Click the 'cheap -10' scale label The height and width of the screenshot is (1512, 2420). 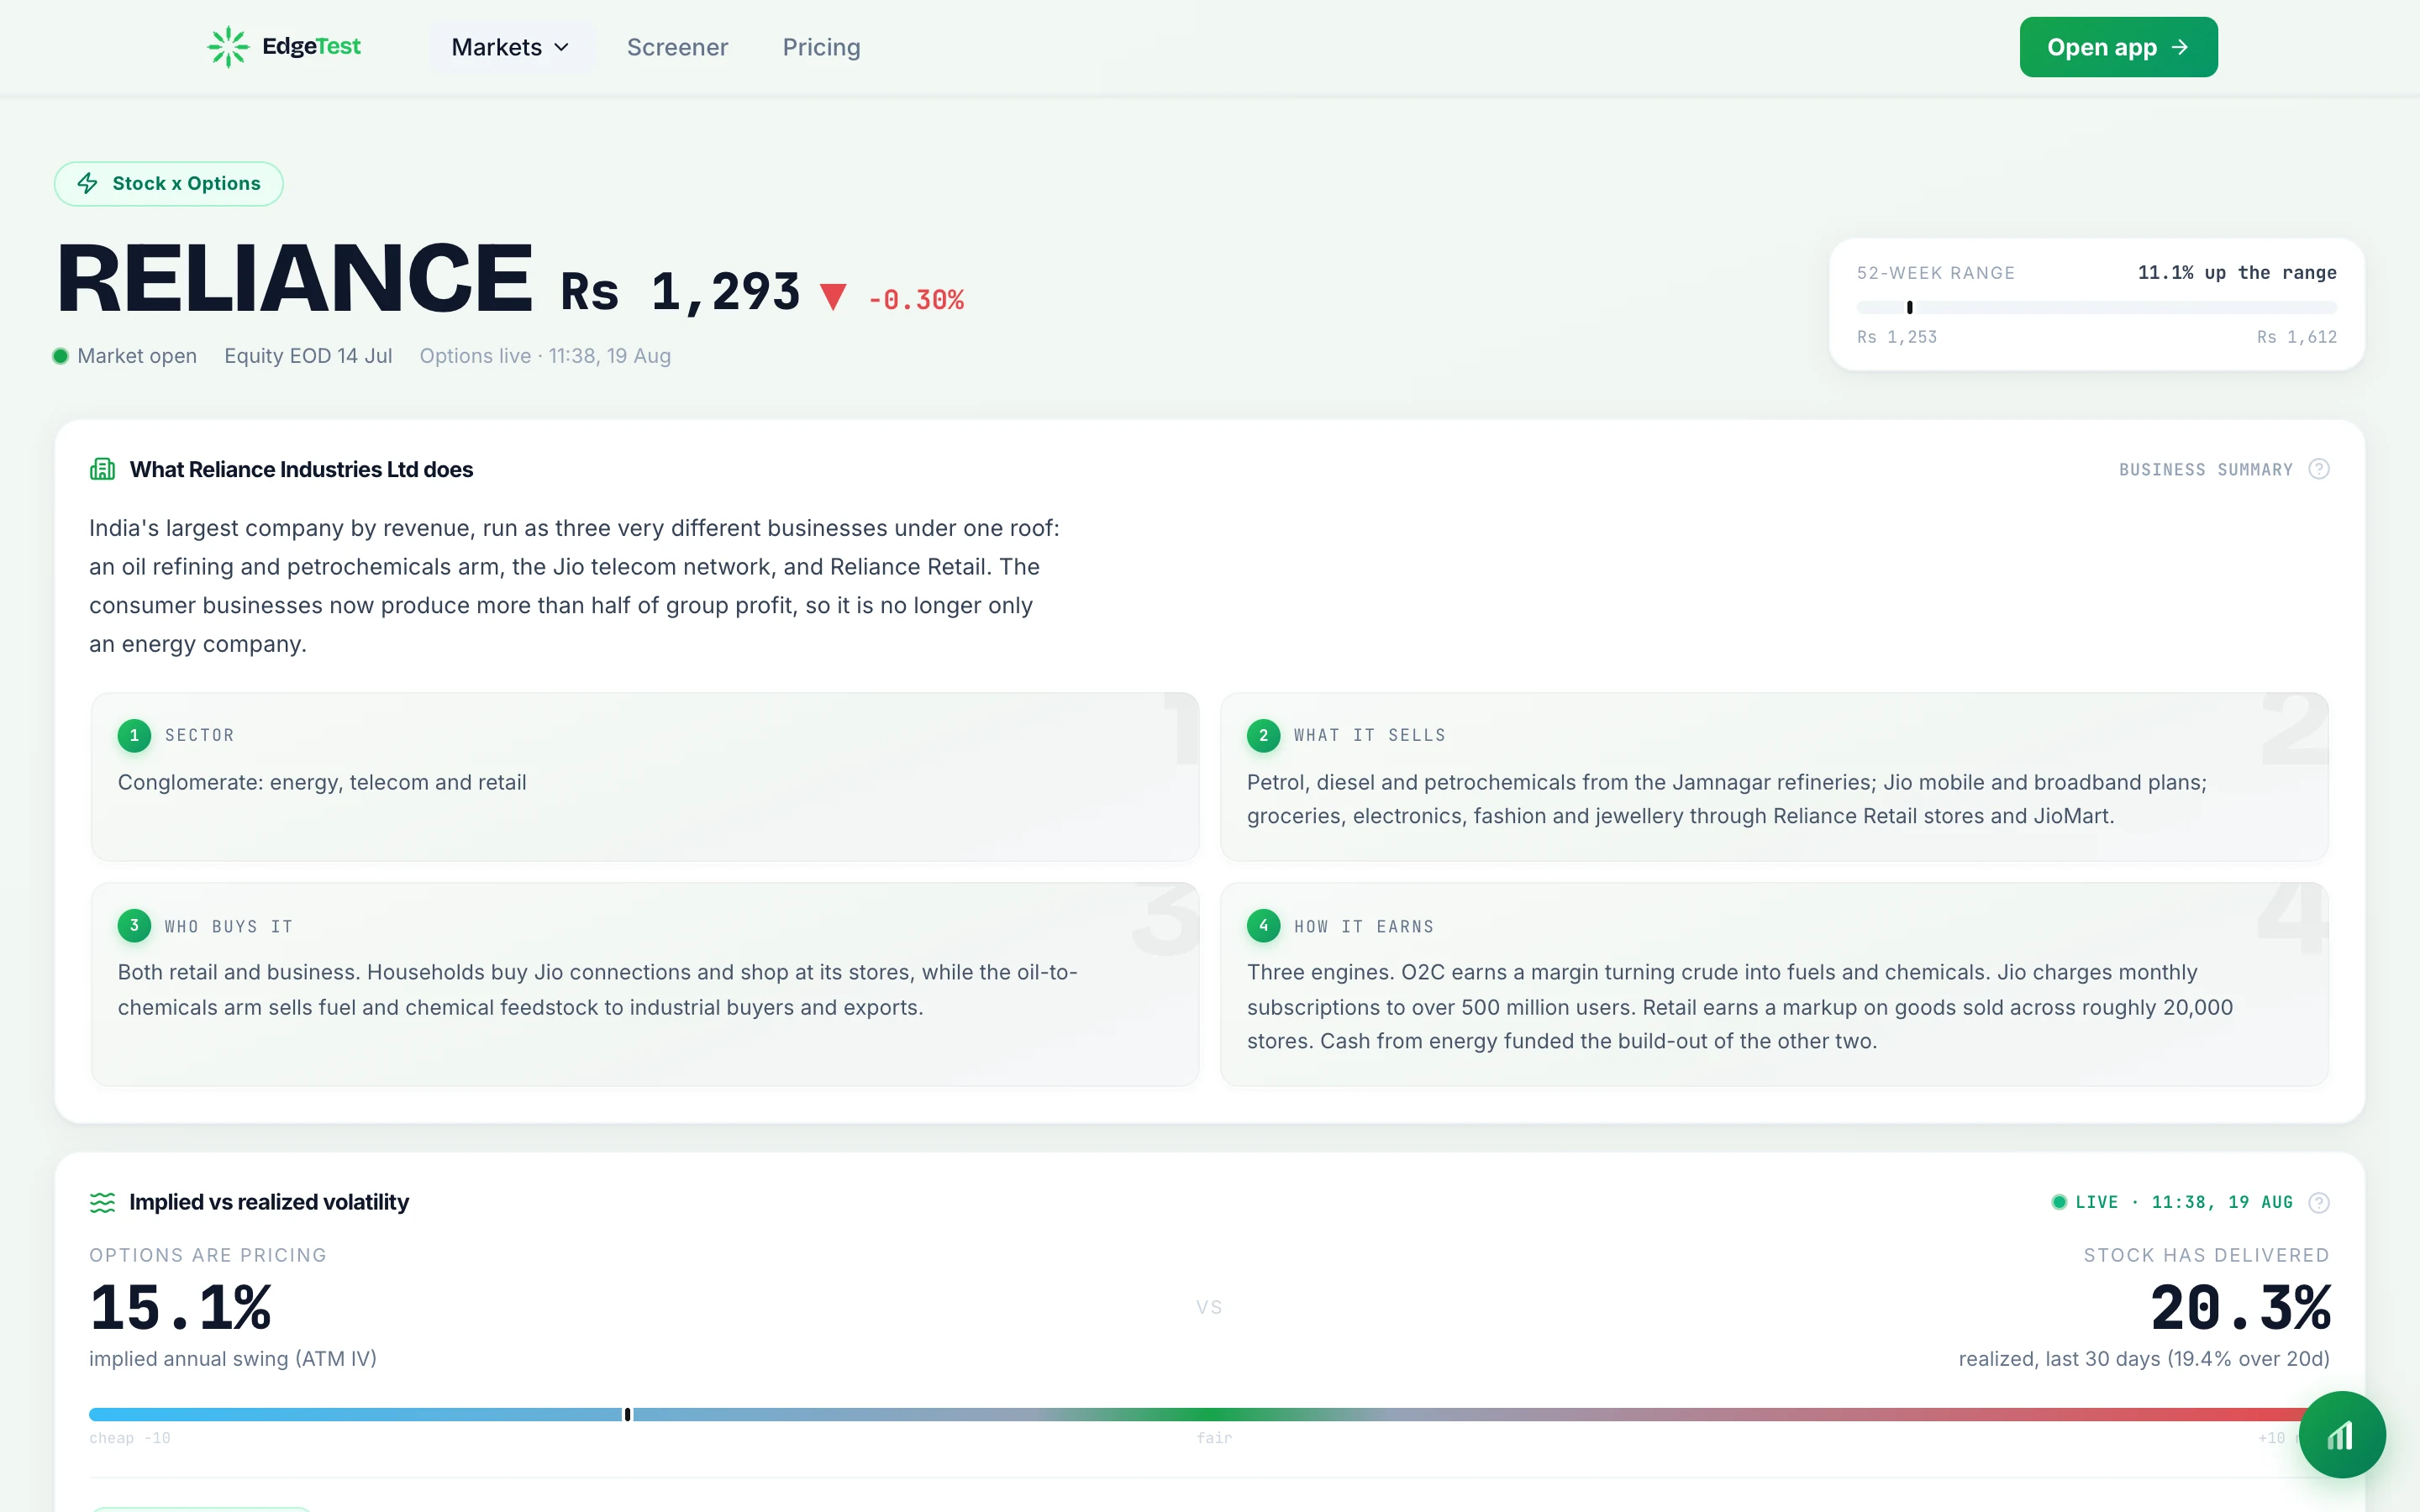(130, 1438)
